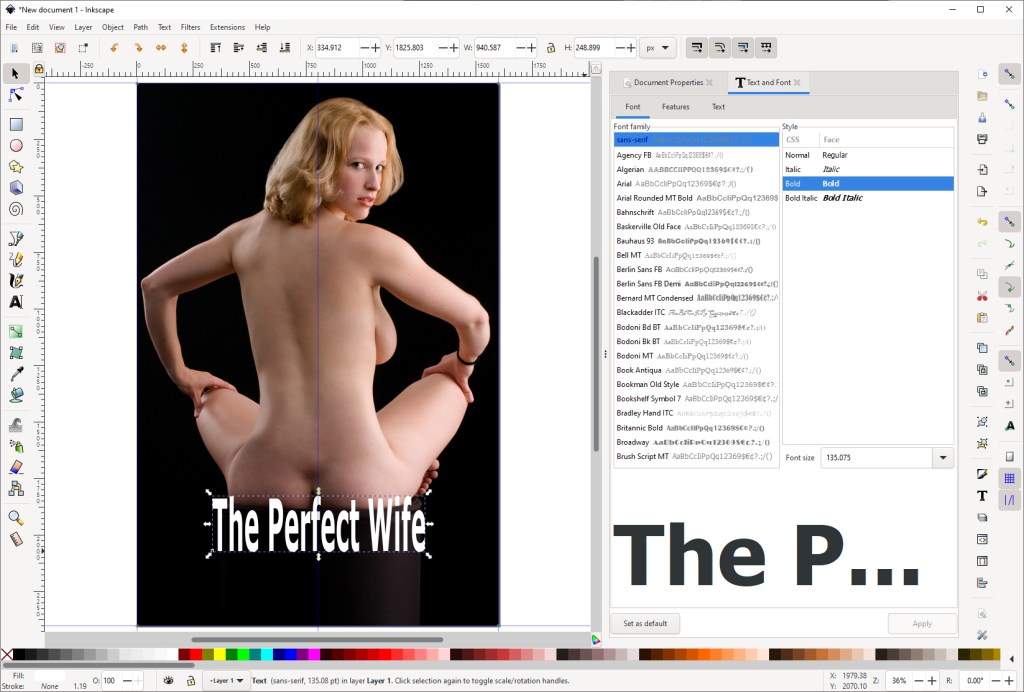Viewport: 1024px width, 692px height.
Task: Toggle Layer 1 visibility eye icon
Action: [x=168, y=681]
